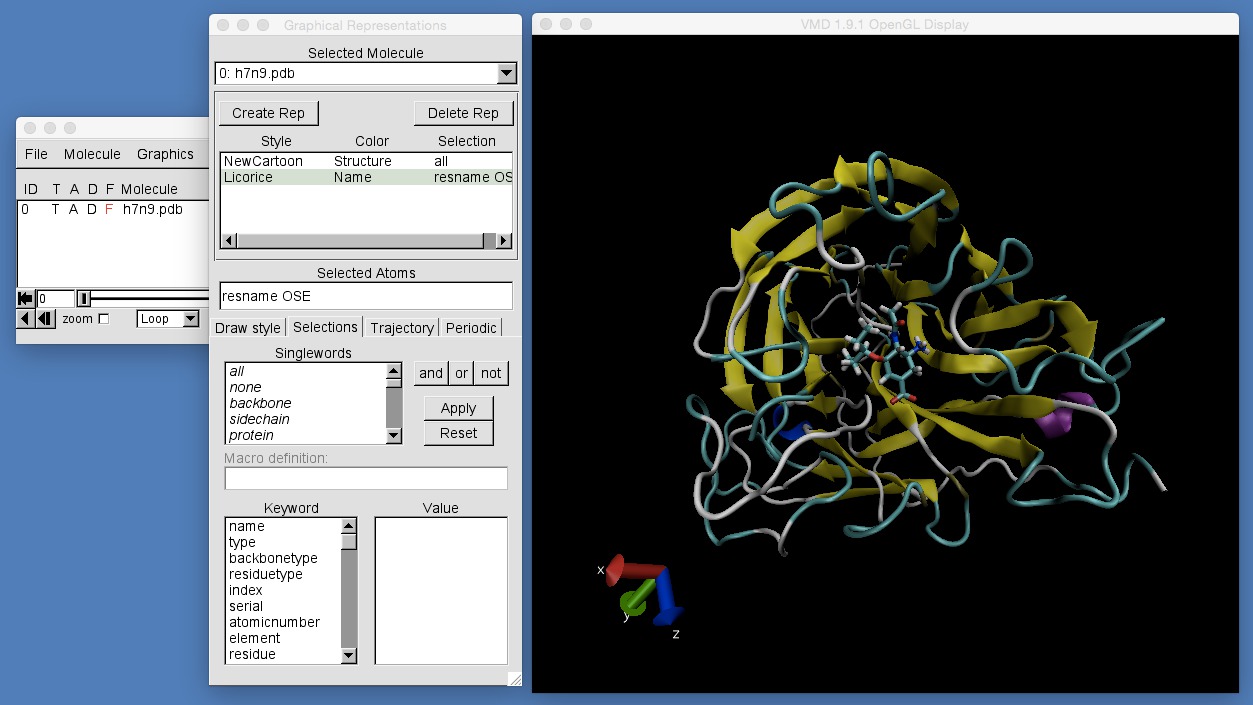Enable the zoom checkbox in VMD Main

(103, 320)
